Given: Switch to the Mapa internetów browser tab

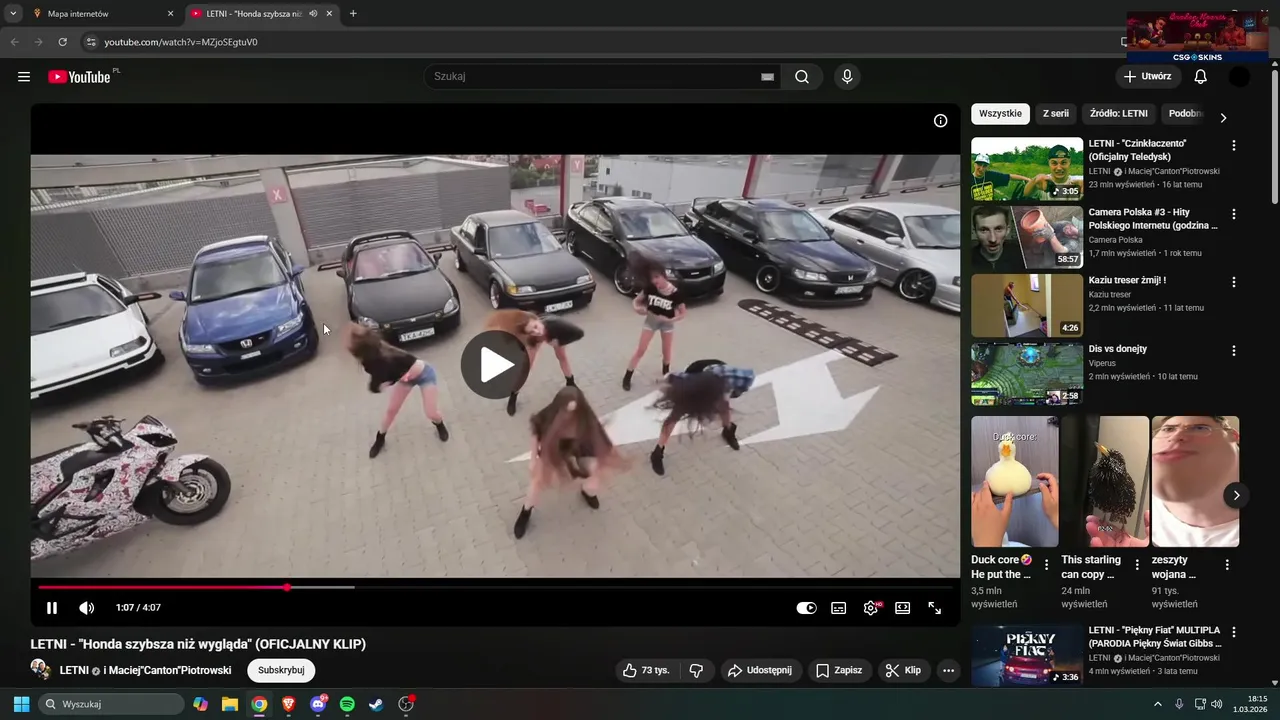Looking at the screenshot, I should [102, 14].
